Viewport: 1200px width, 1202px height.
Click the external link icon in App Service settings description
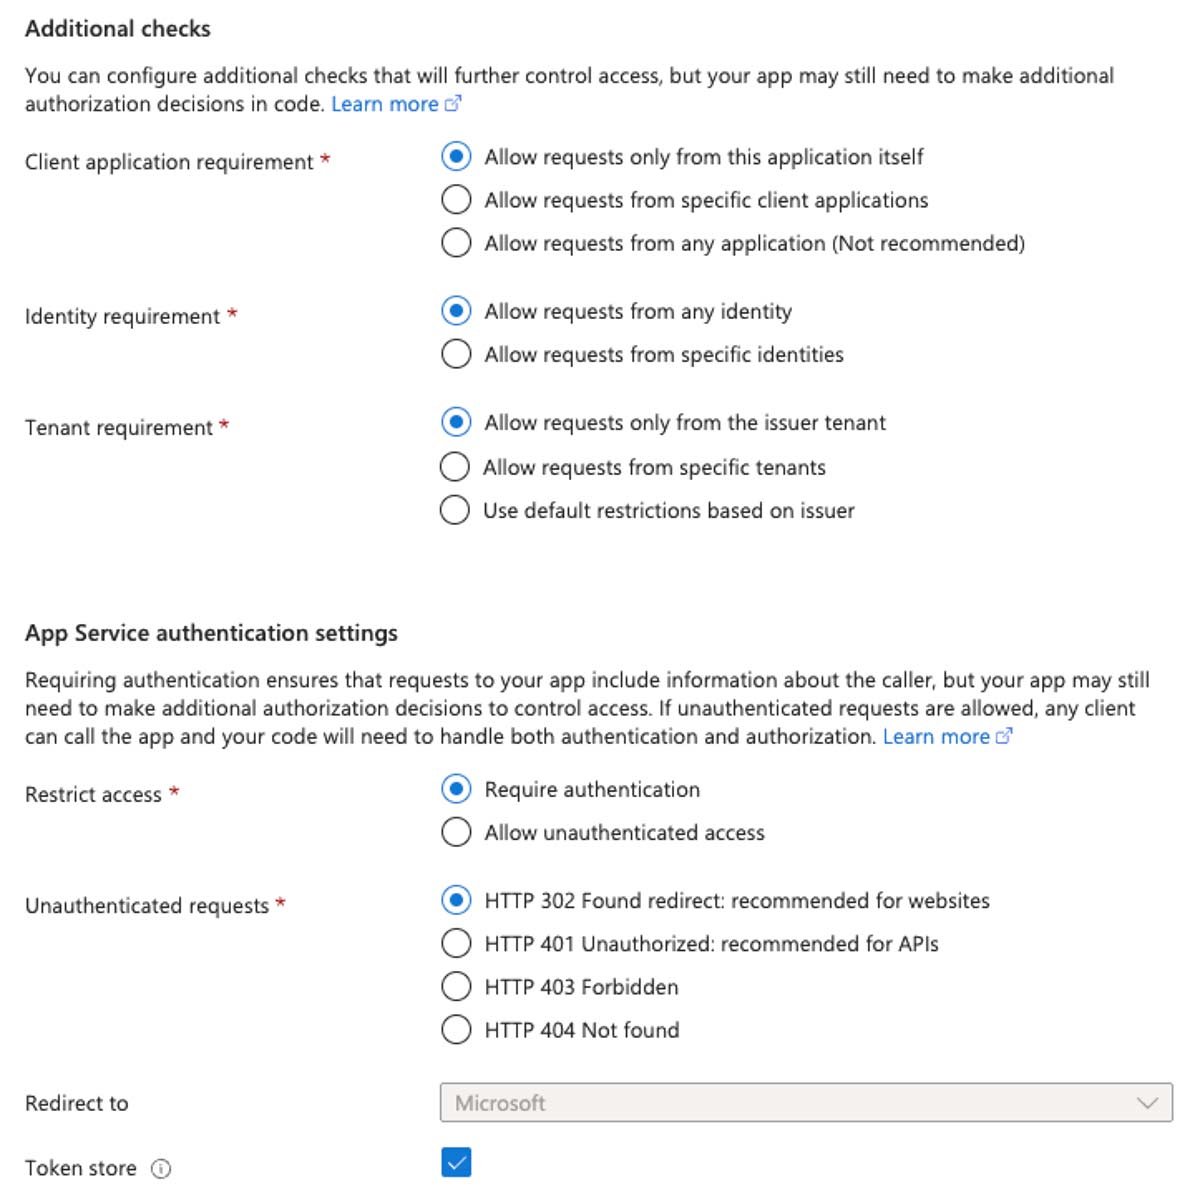coord(1004,736)
